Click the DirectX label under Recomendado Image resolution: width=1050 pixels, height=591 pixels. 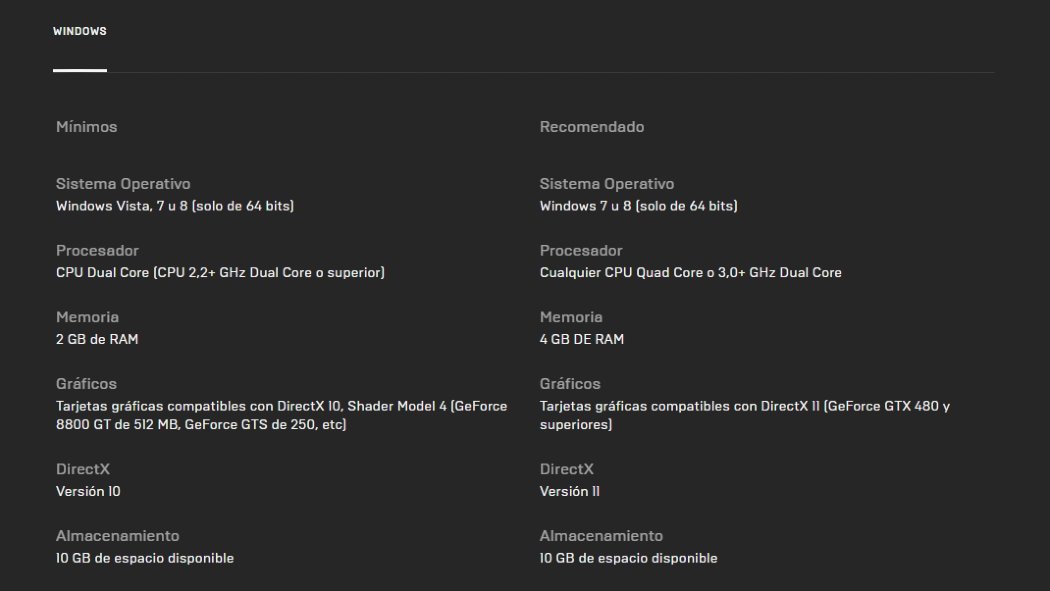[x=568, y=468]
